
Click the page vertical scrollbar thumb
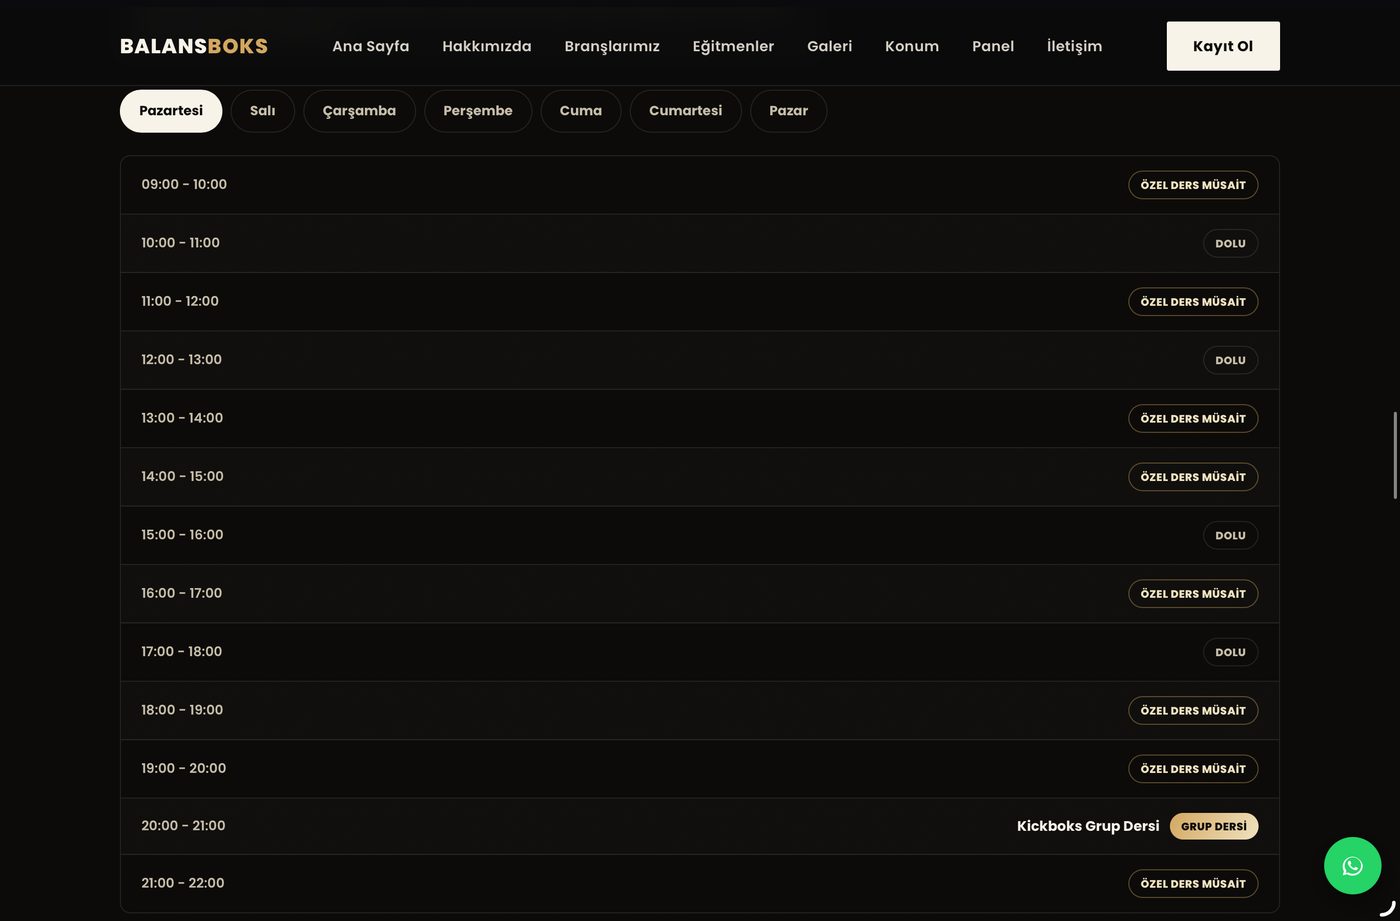(x=1396, y=455)
